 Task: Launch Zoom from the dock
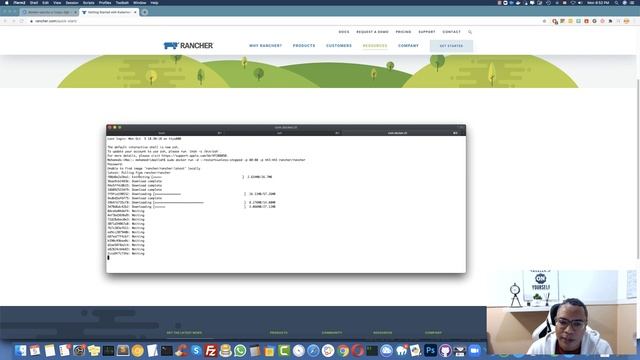[x=474, y=350]
